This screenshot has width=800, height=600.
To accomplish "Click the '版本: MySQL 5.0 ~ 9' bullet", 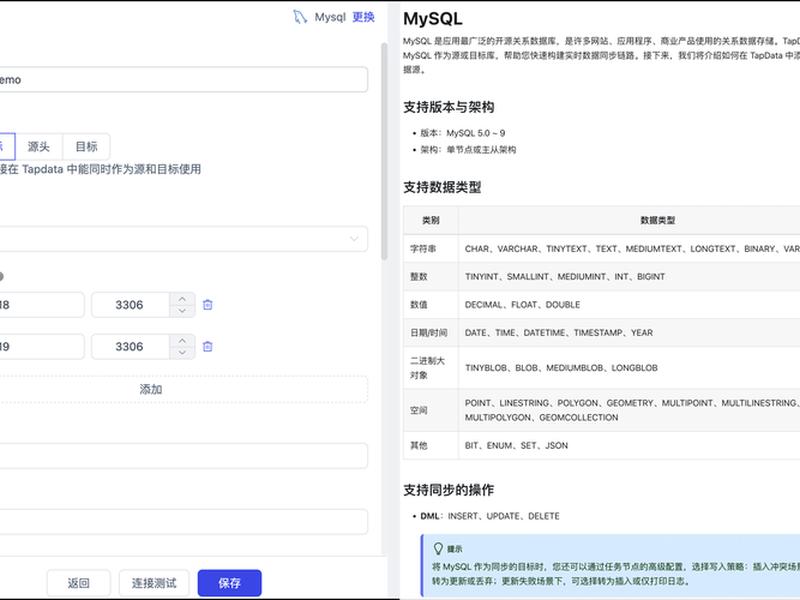I will click(462, 133).
